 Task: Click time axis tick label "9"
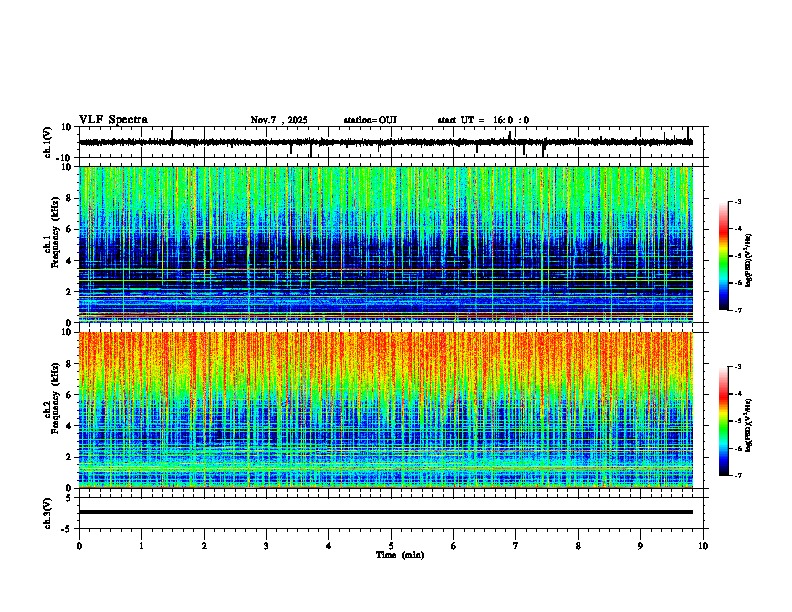pyautogui.click(x=640, y=546)
